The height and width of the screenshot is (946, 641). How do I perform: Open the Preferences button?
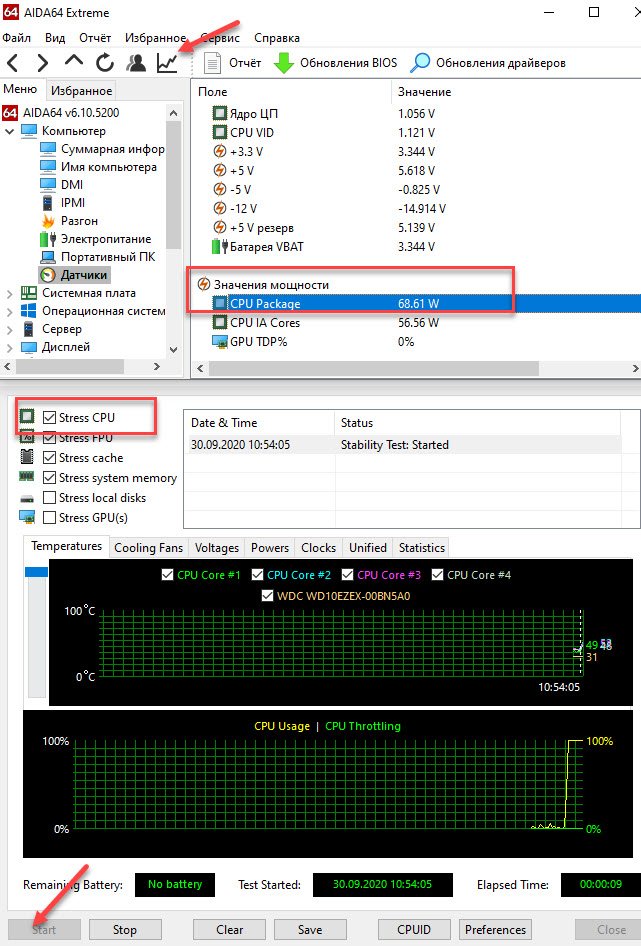496,930
